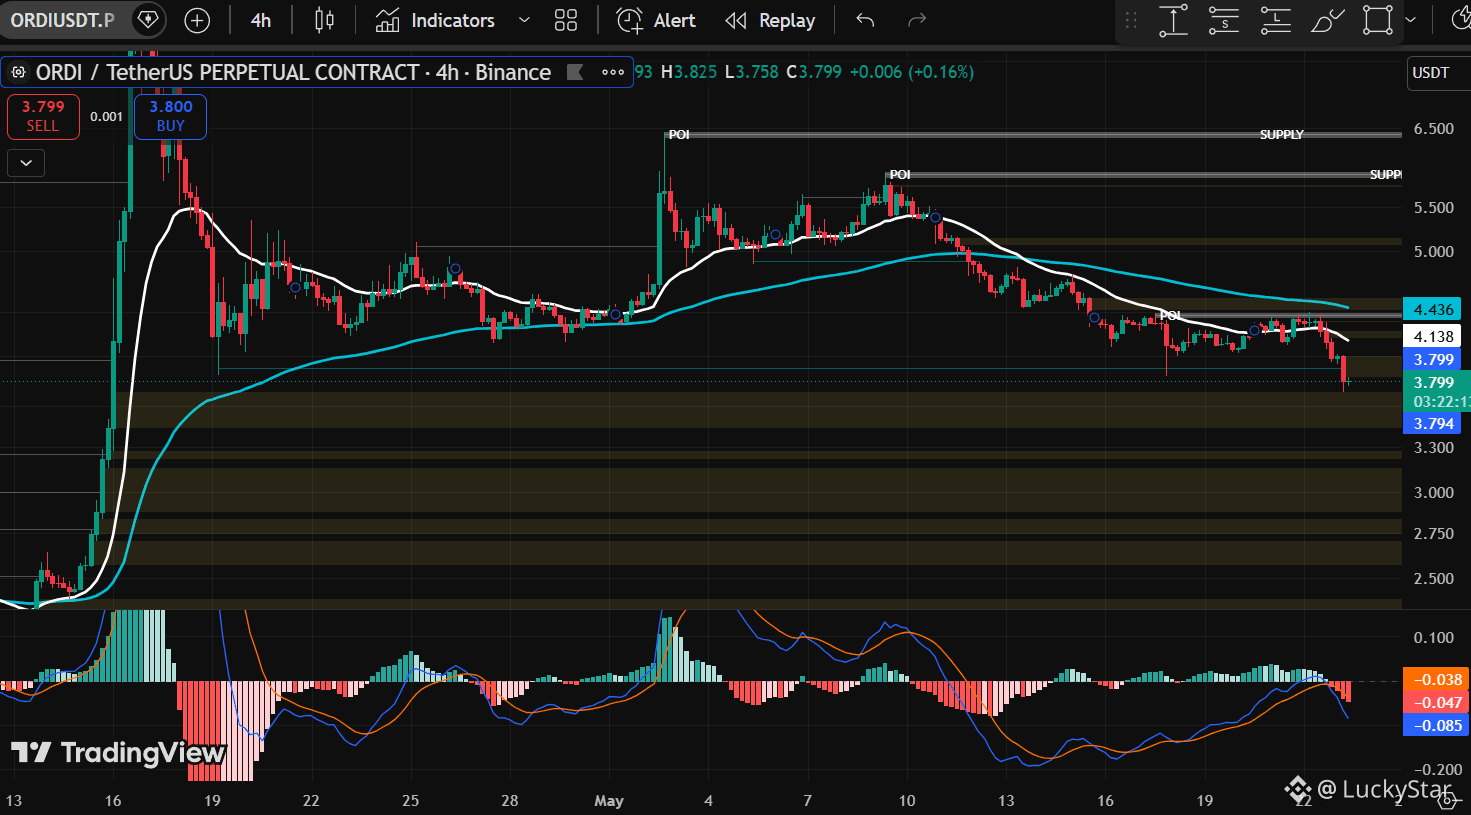Expand the favorite indicators dropdown arrow
Image resolution: width=1471 pixels, height=815 pixels.
(x=524, y=20)
